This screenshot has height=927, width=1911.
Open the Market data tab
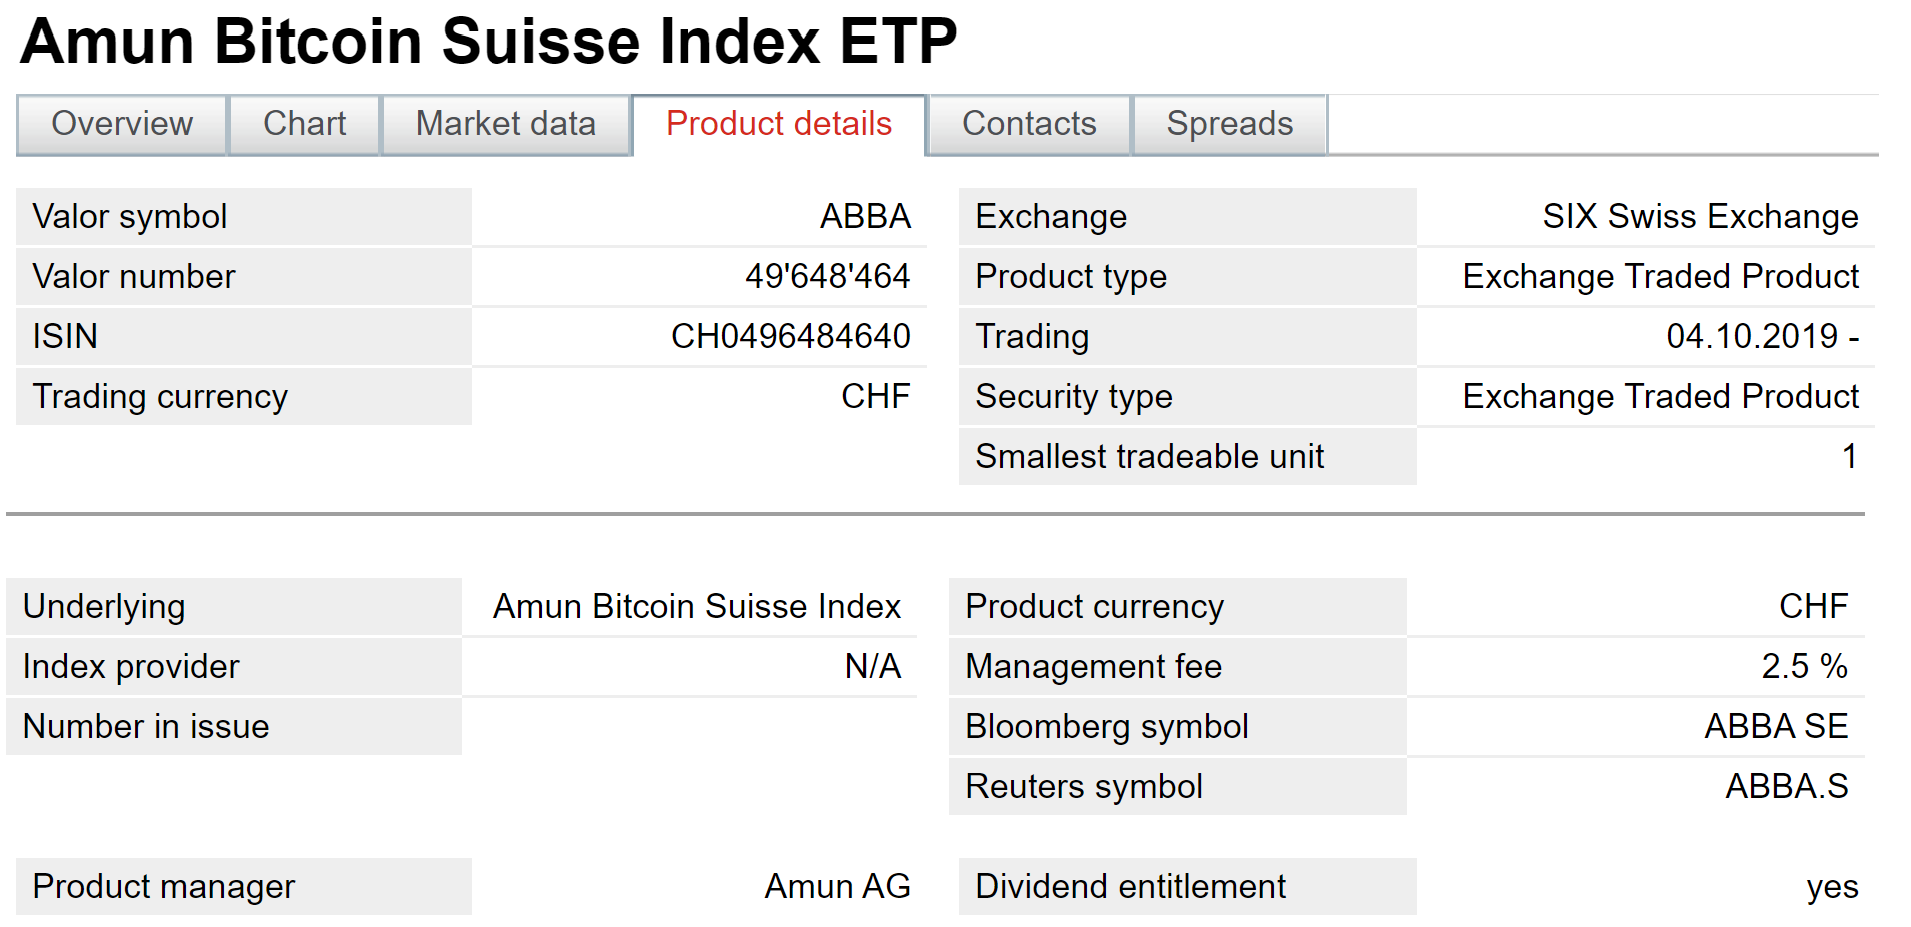click(505, 124)
